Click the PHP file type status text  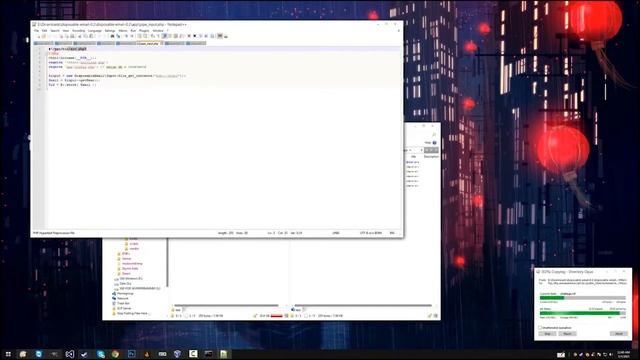coord(53,233)
